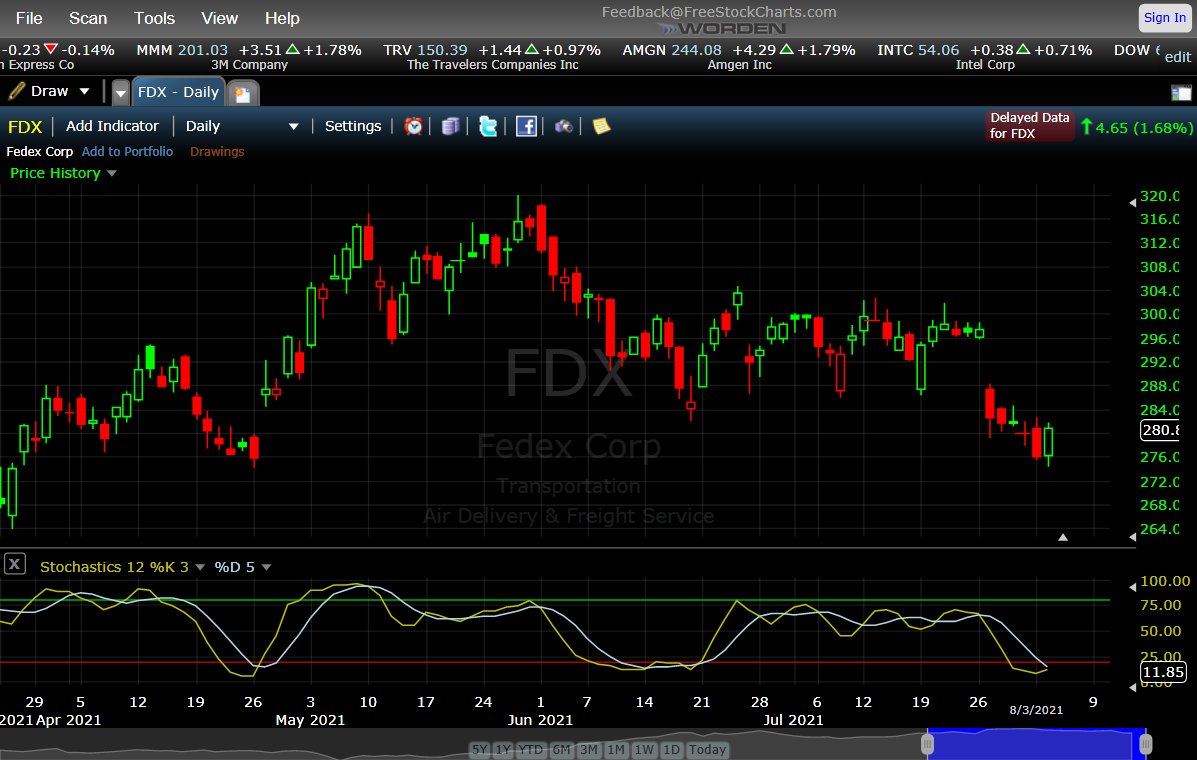
Task: Open the File menu
Action: tap(29, 18)
